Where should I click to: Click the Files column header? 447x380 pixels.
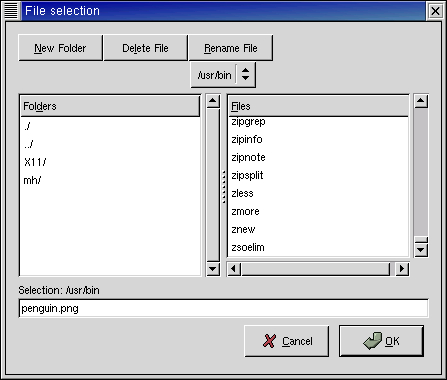pyautogui.click(x=318, y=106)
